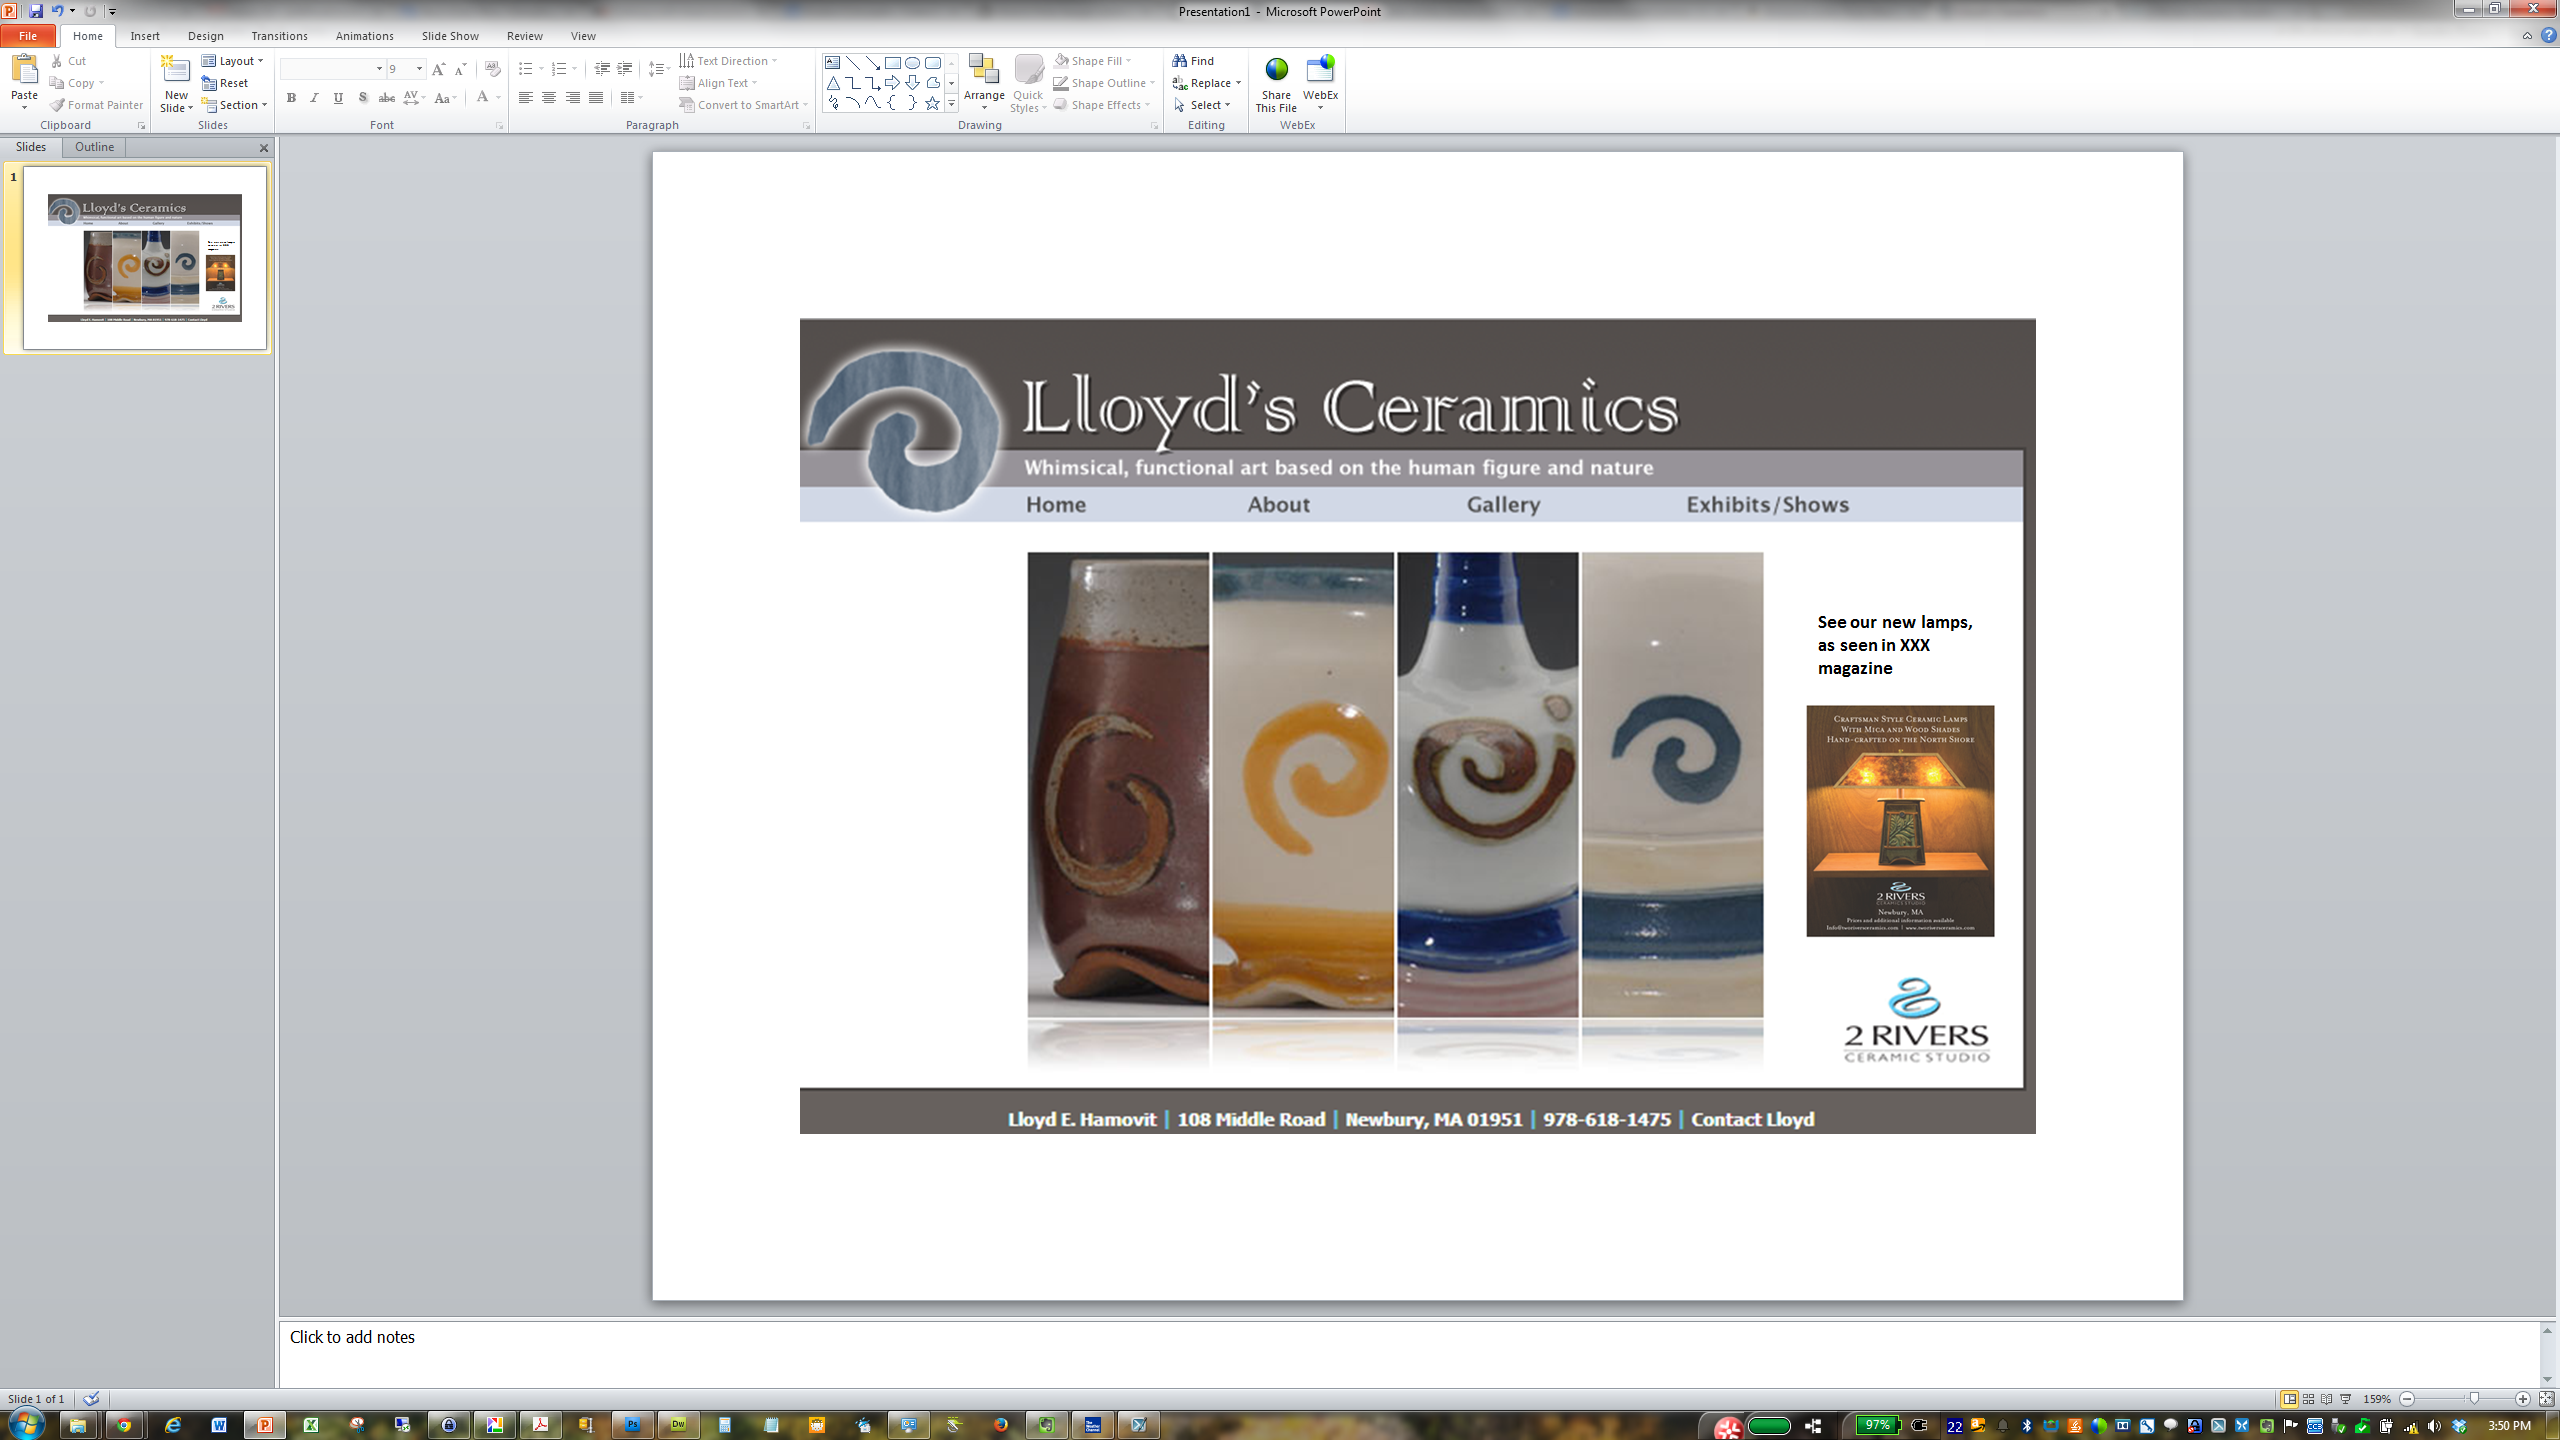Click the Share This File globe icon

pos(1276,69)
